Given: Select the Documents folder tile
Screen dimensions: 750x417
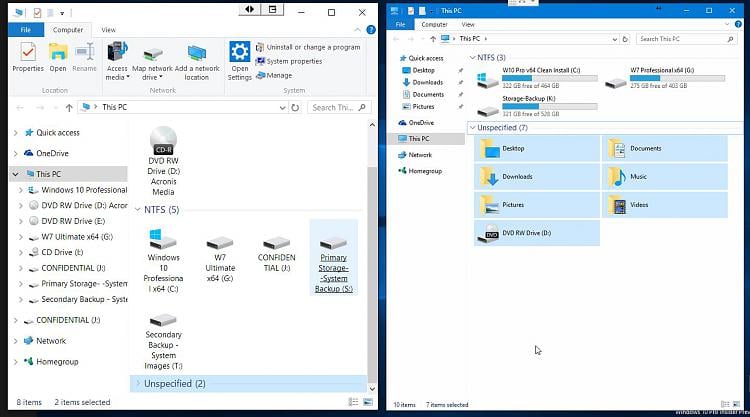Looking at the screenshot, I should 665,149.
